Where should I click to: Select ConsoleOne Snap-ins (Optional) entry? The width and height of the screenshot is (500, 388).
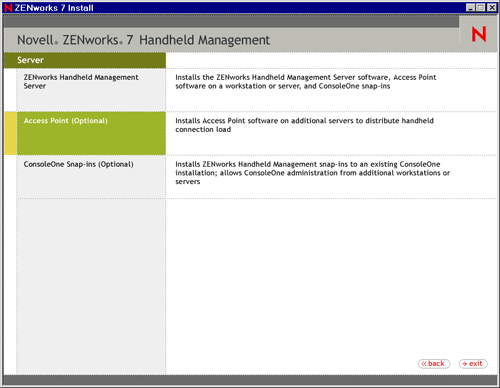(91, 177)
